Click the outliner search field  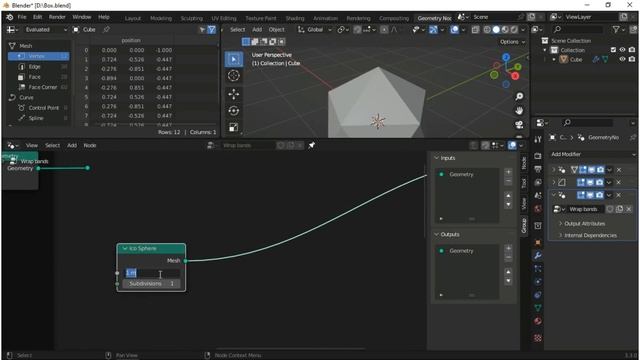578,29
